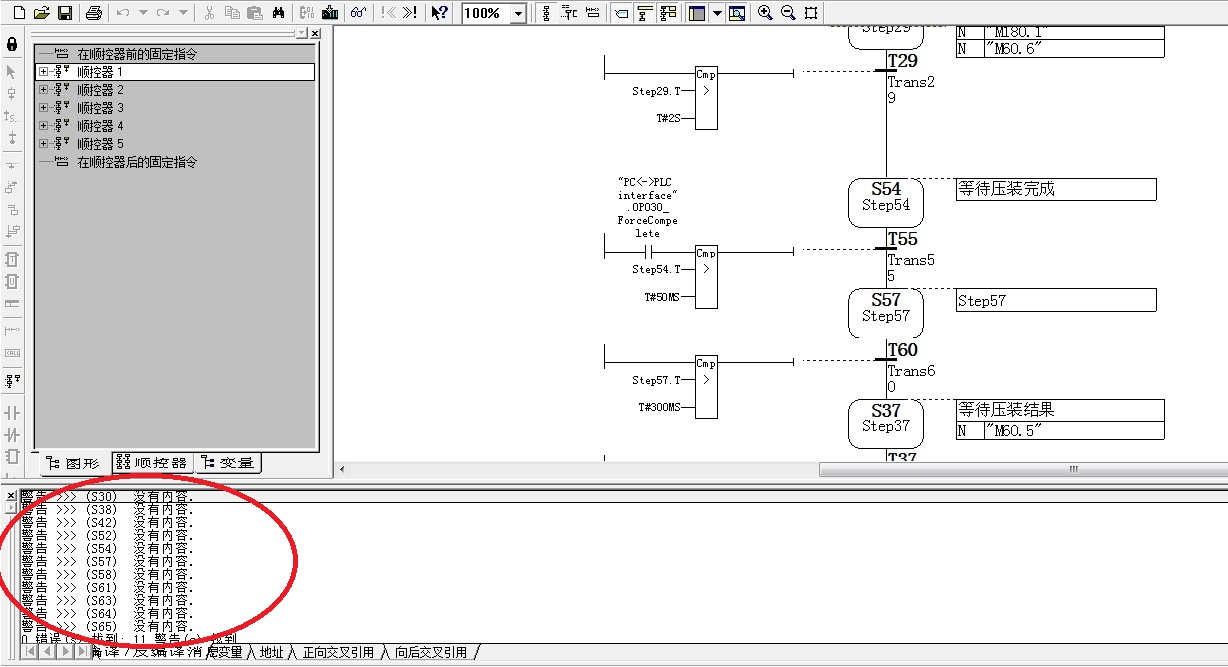Toggle the lock icon in the left sidebar
Viewport: 1228px width, 667px height.
[12, 45]
